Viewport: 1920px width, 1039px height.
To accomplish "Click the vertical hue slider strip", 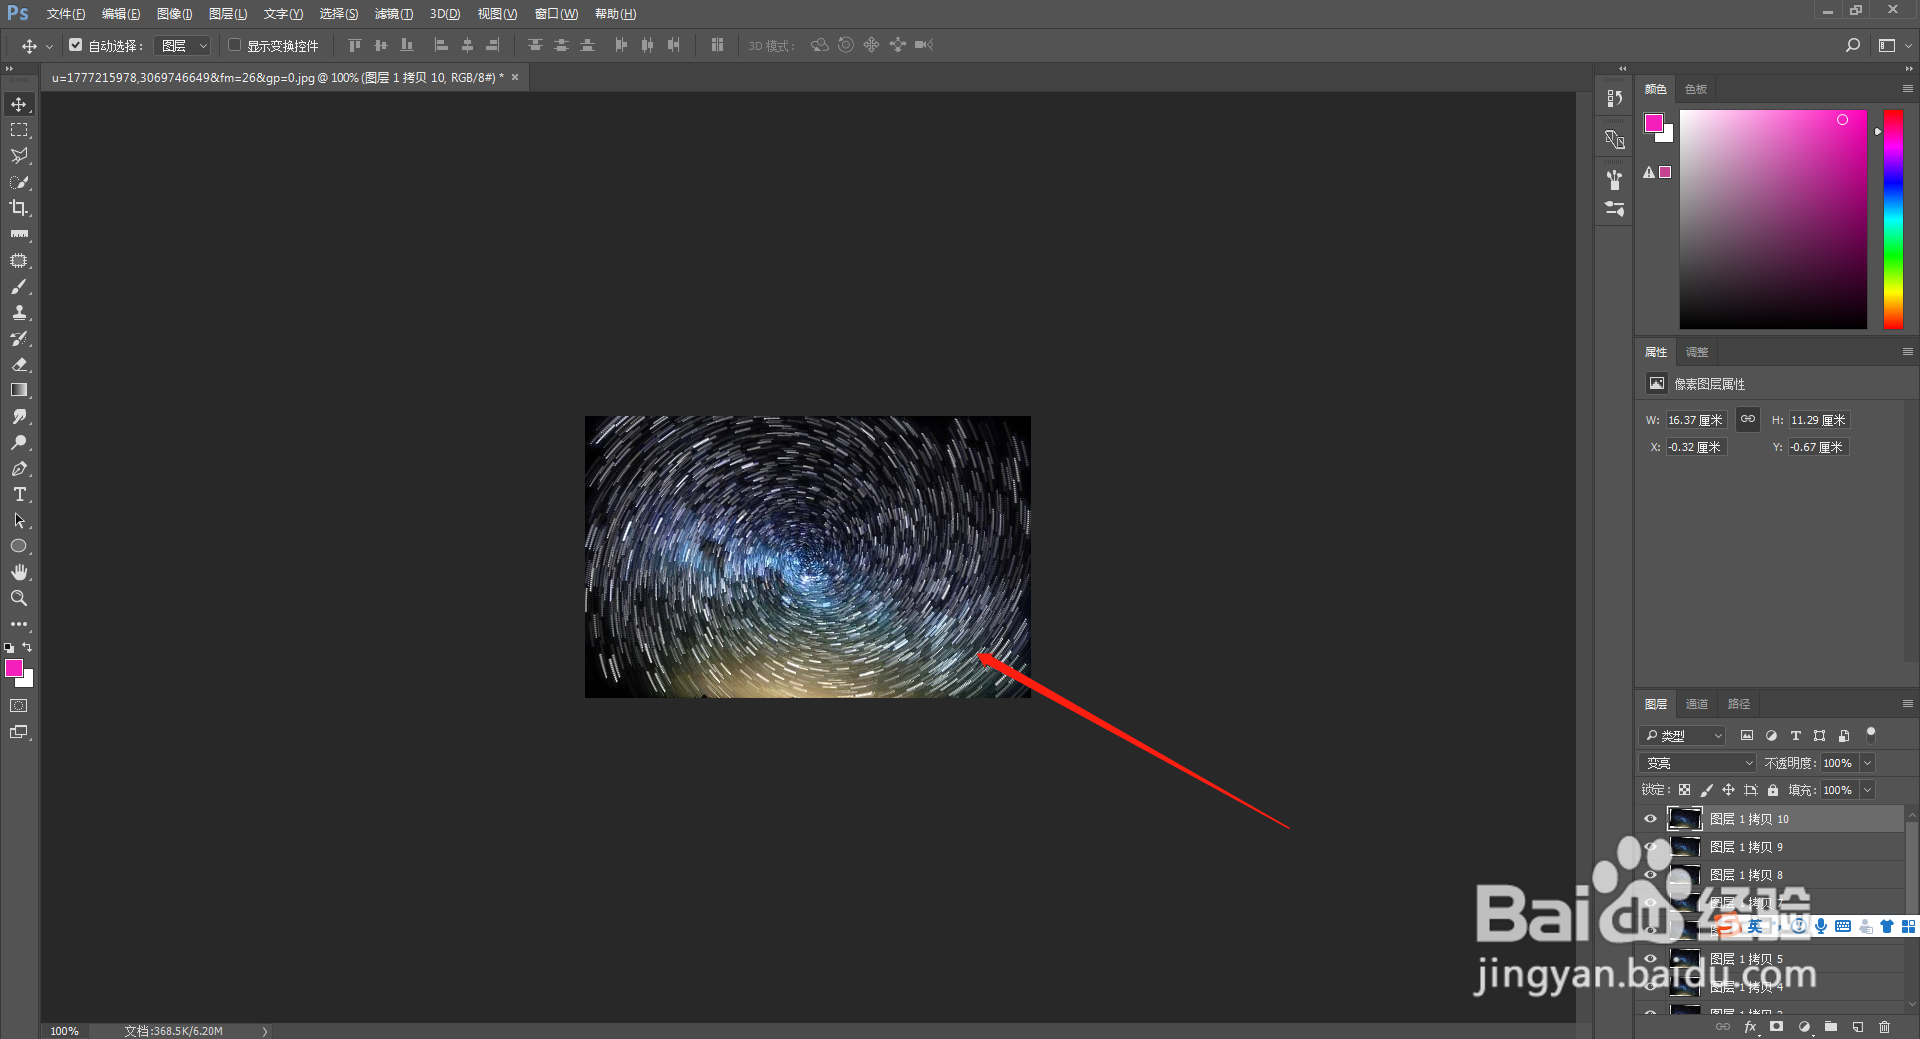I will point(1893,219).
